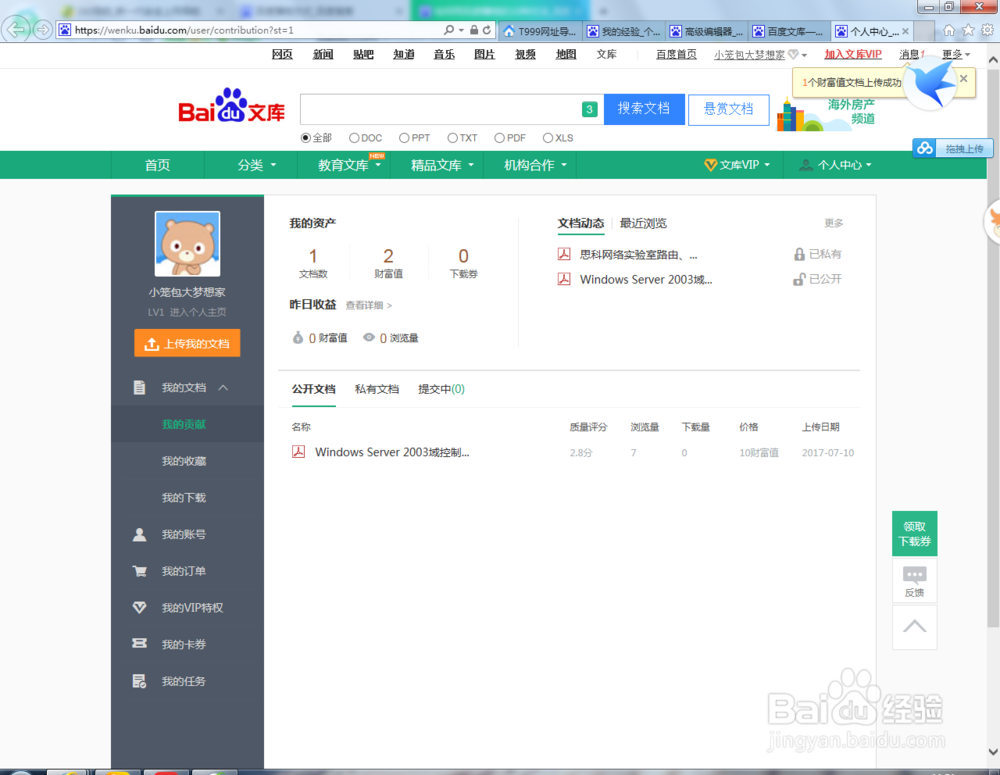Click the 我的任务 task list icon
Screen dimensions: 1000x775
coord(139,681)
